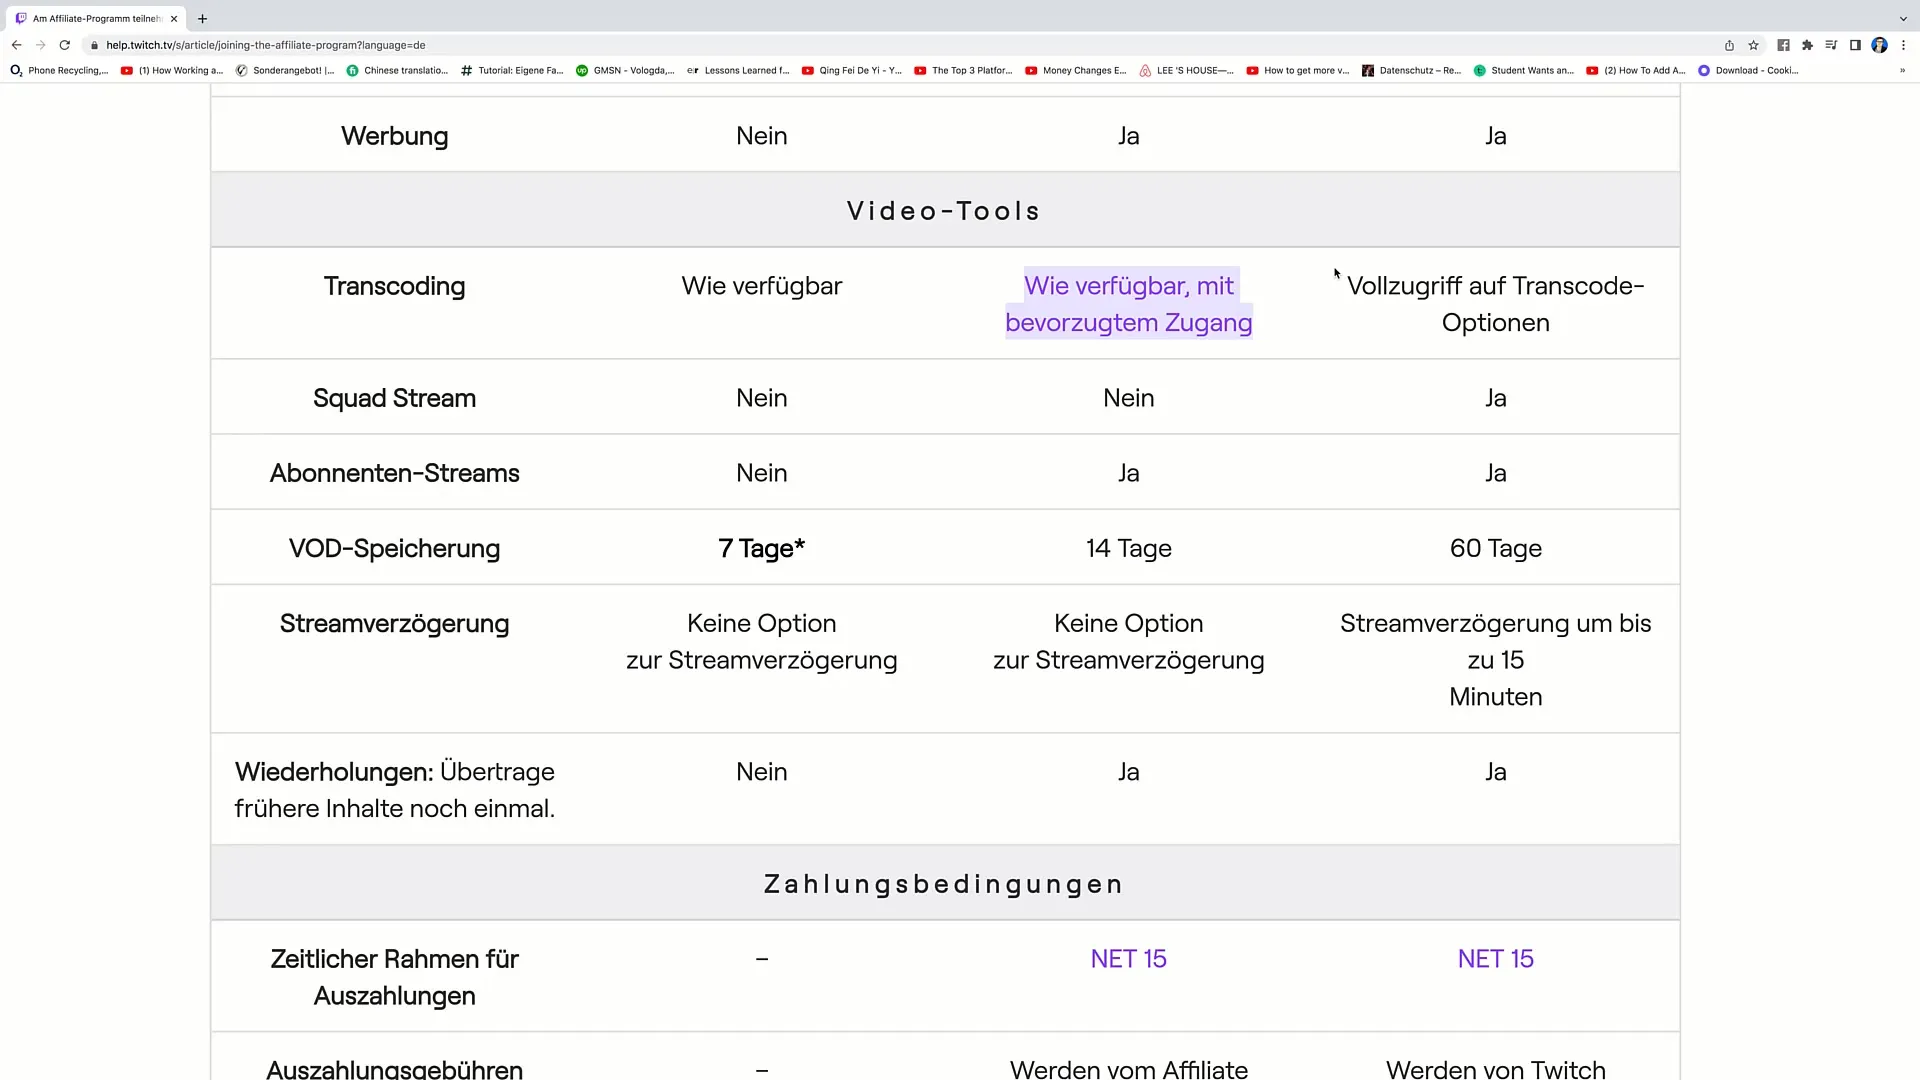Expand the tab search chevron
Viewport: 1920px width, 1080px height.
[x=1903, y=18]
